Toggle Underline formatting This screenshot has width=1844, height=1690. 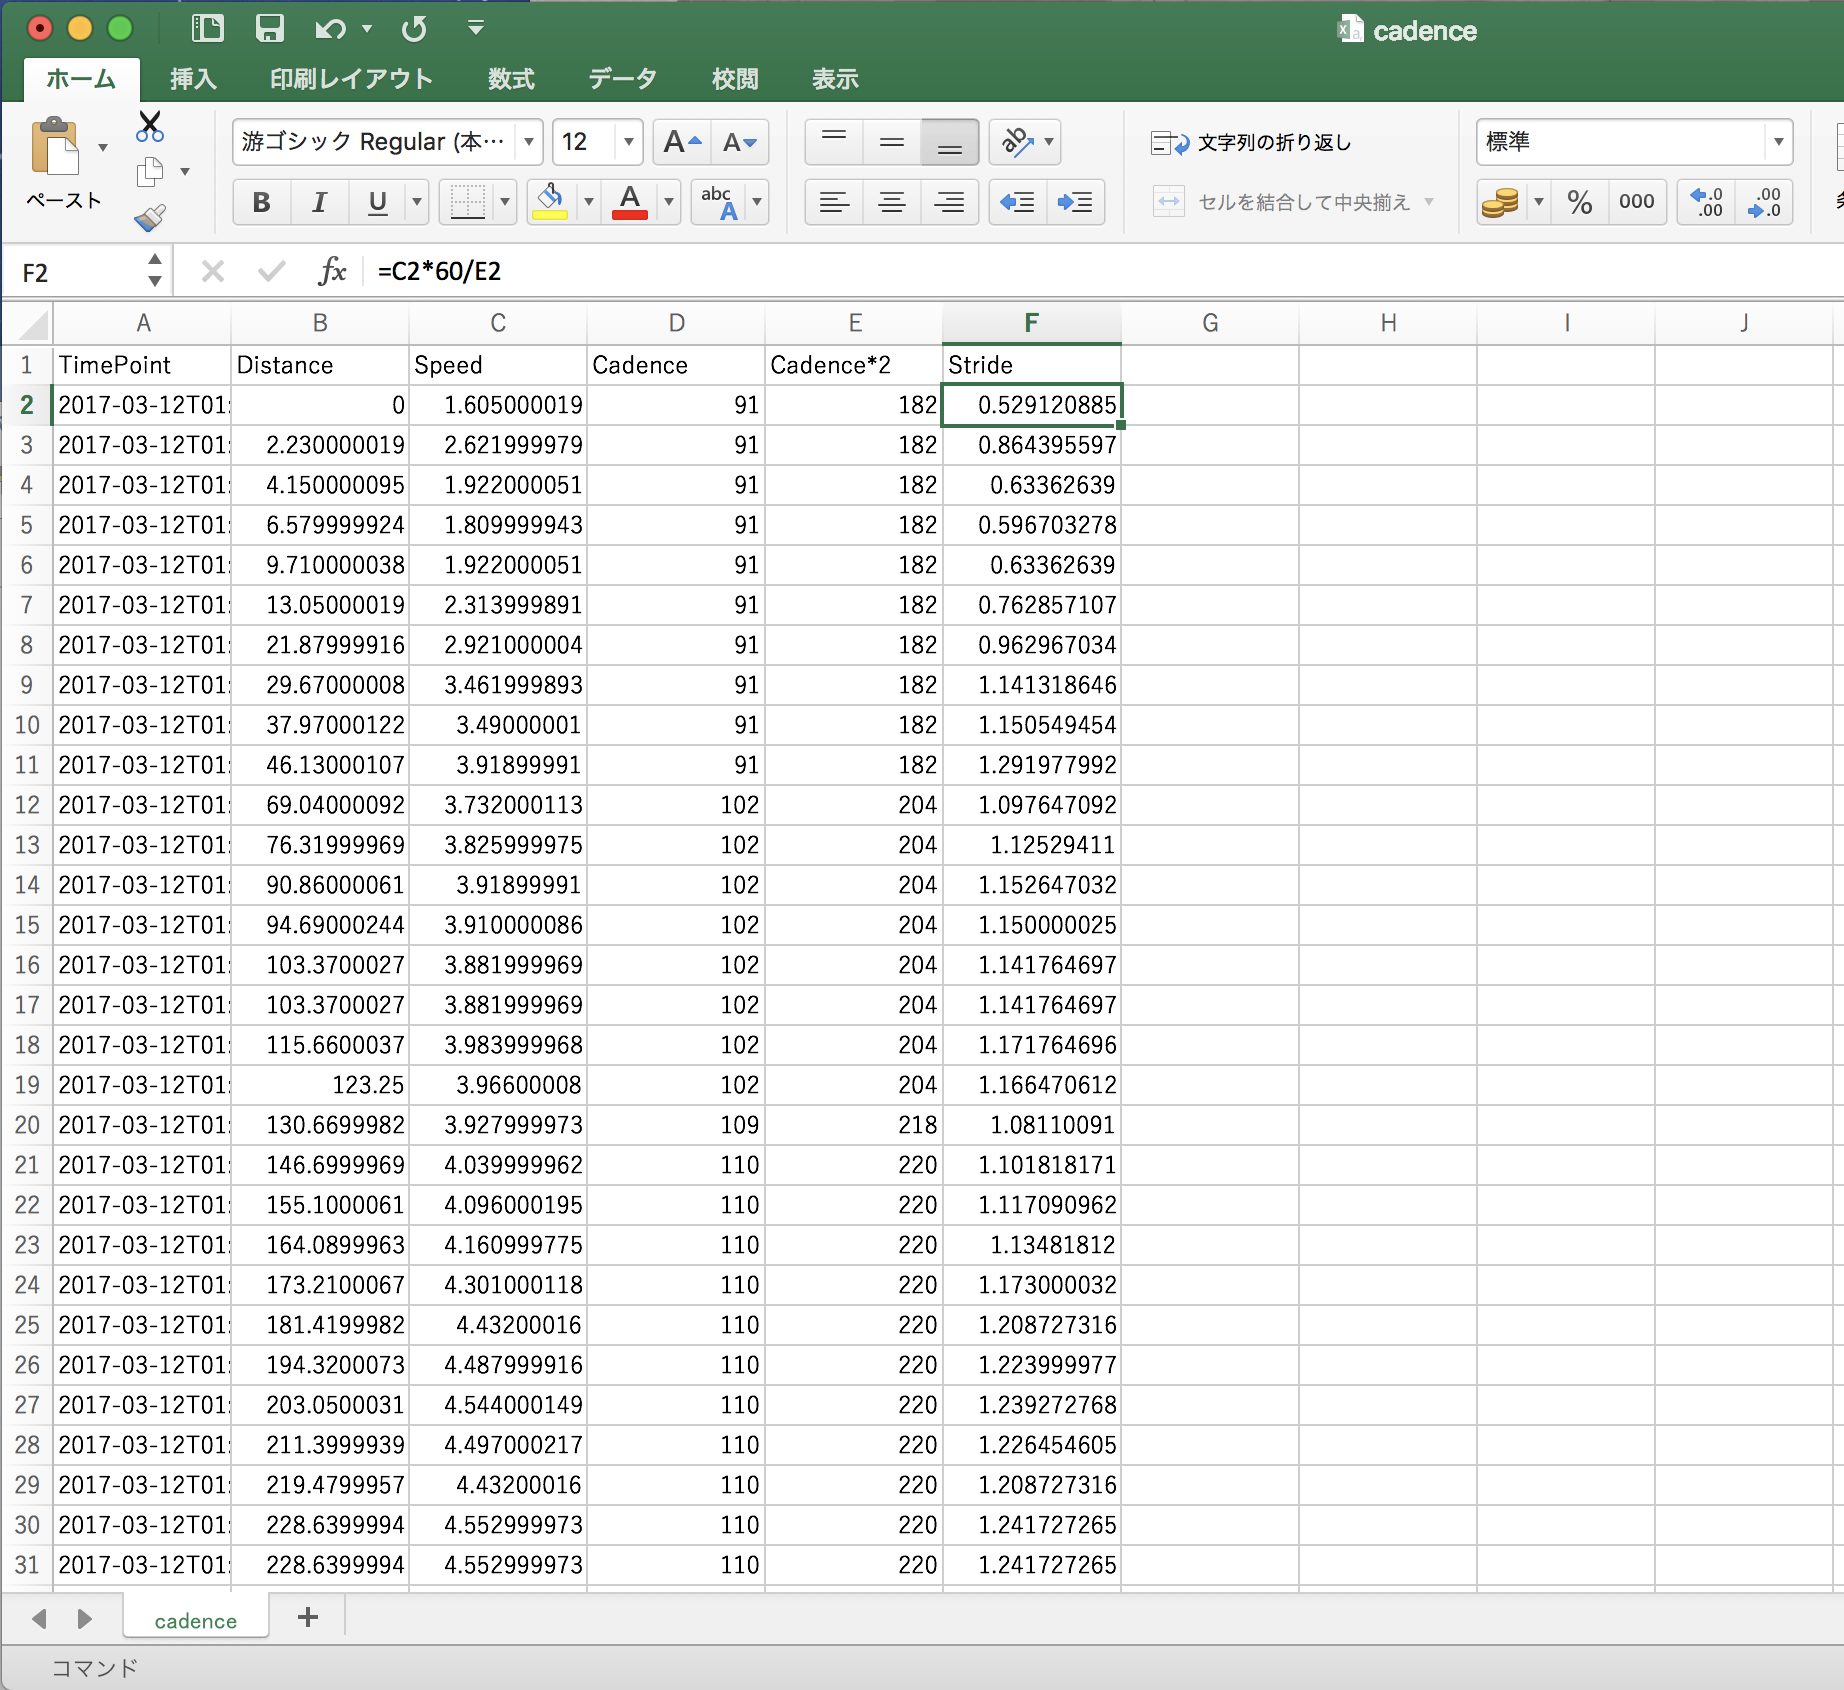377,202
